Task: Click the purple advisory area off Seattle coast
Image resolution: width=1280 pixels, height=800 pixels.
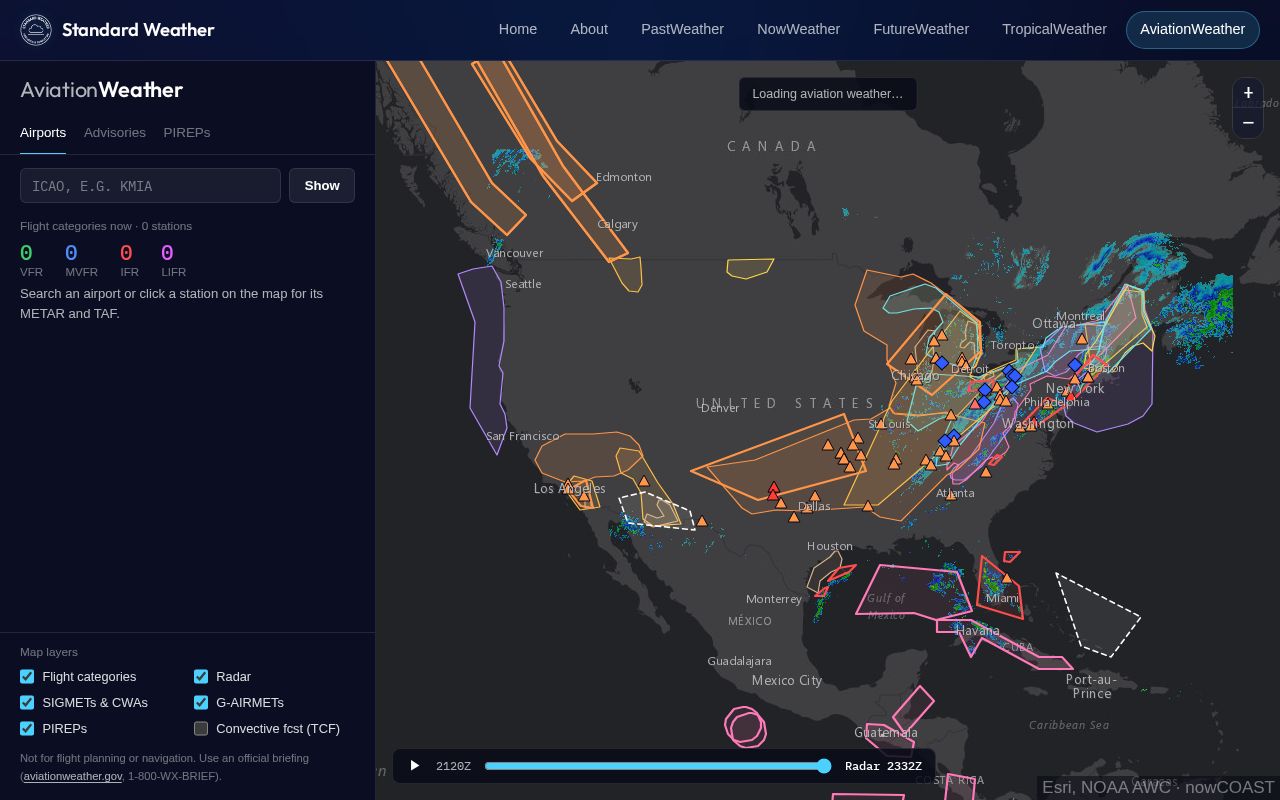Action: [x=486, y=360]
